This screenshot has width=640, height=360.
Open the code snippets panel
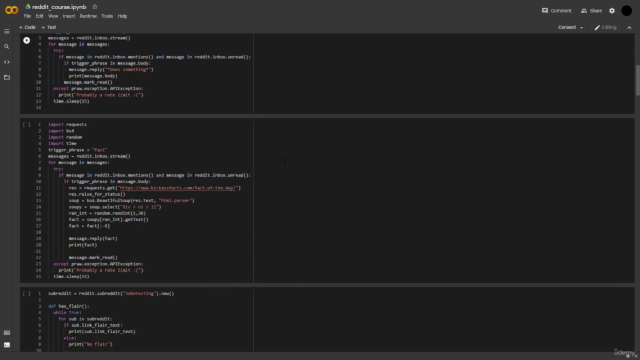click(x=7, y=62)
